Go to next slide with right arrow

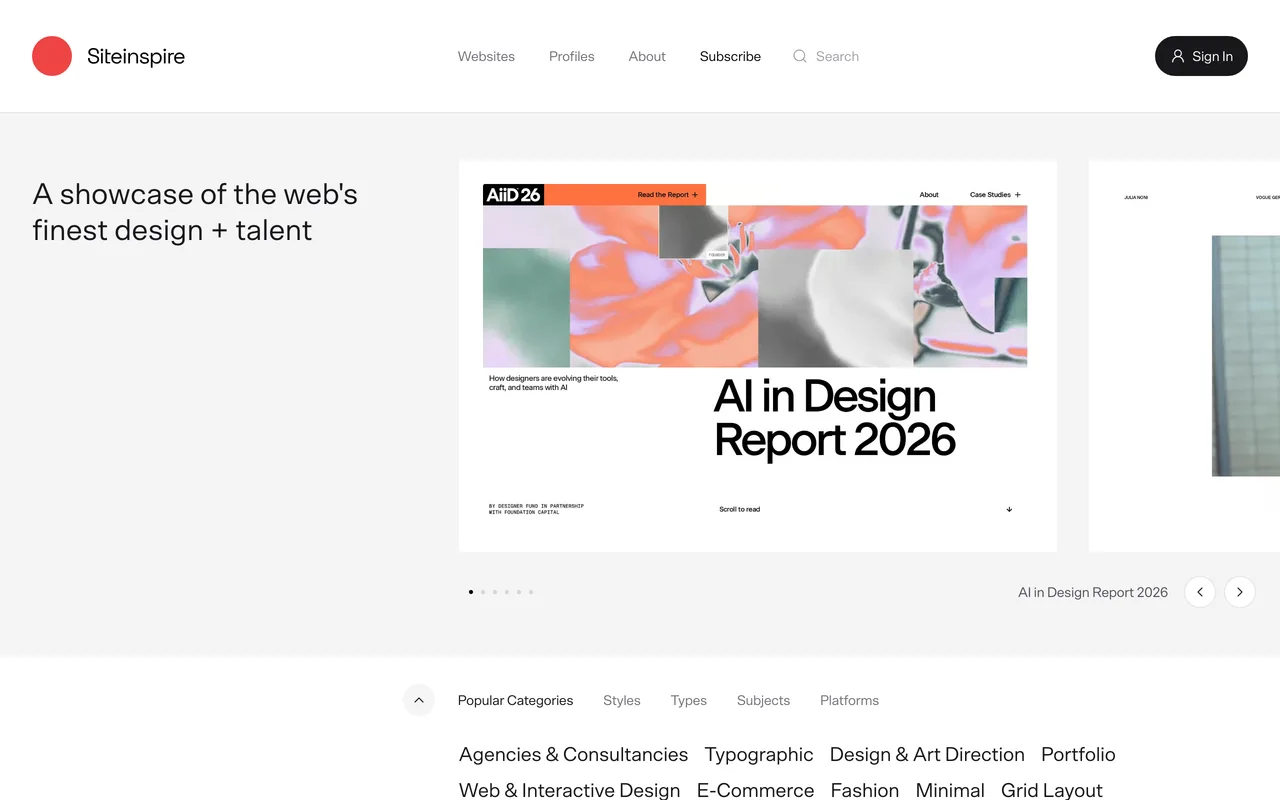point(1240,592)
